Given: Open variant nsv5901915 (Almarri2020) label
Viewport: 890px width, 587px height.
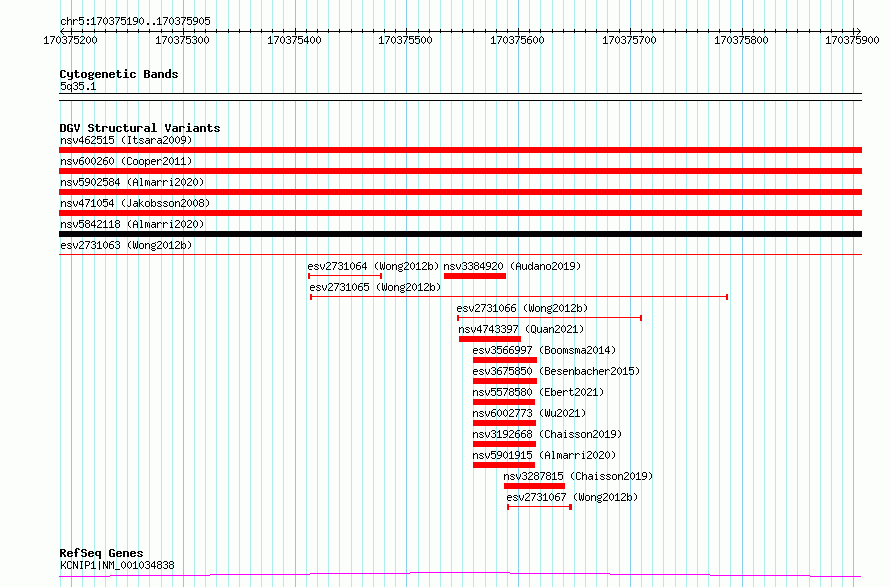Looking at the screenshot, I should (x=544, y=455).
